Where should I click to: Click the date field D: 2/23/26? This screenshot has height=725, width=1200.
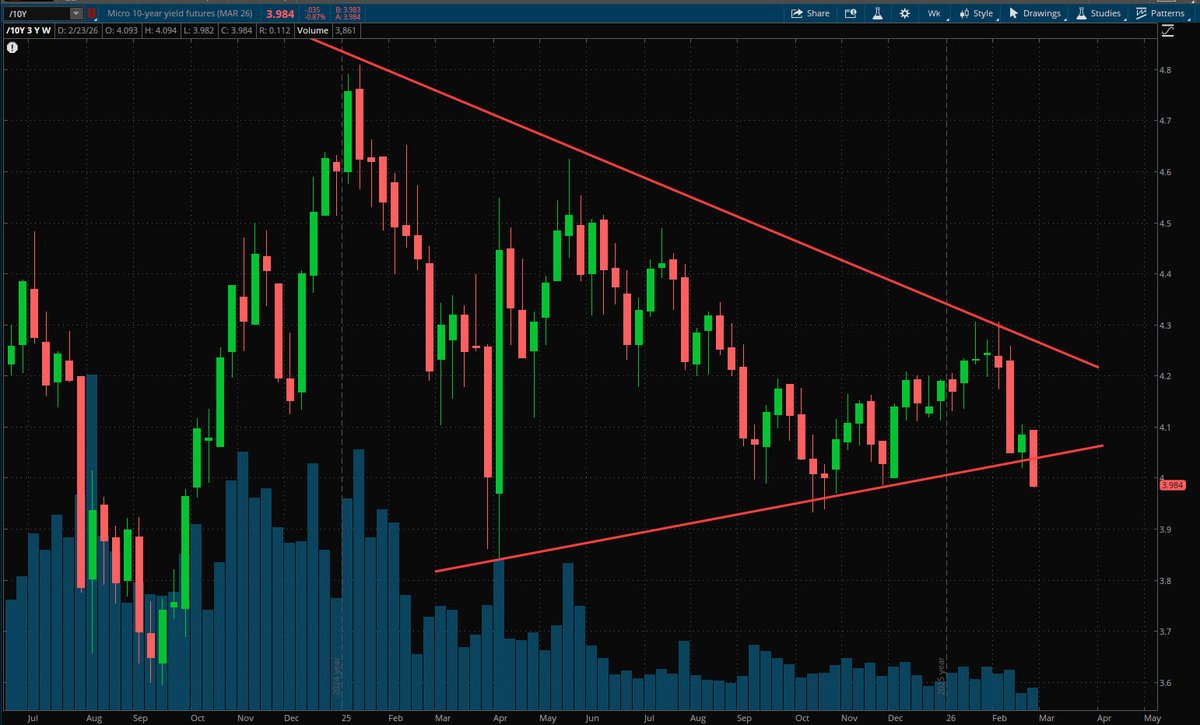point(80,31)
